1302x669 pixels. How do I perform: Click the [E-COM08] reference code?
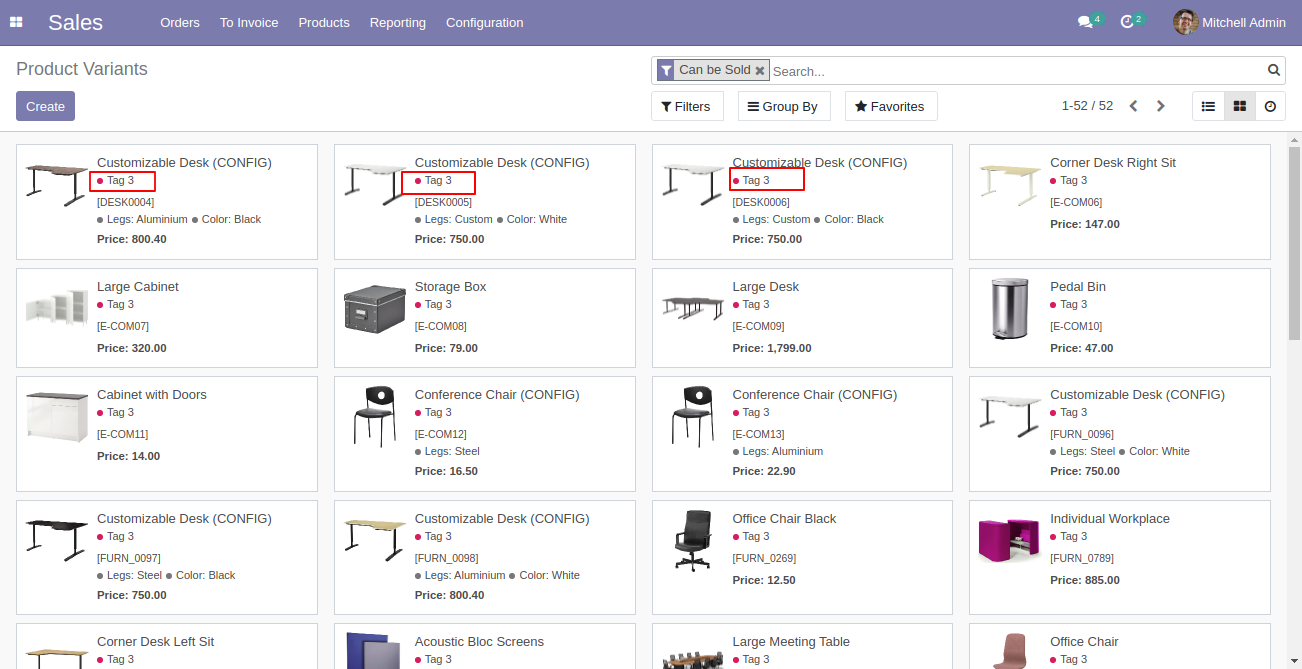[x=441, y=326]
